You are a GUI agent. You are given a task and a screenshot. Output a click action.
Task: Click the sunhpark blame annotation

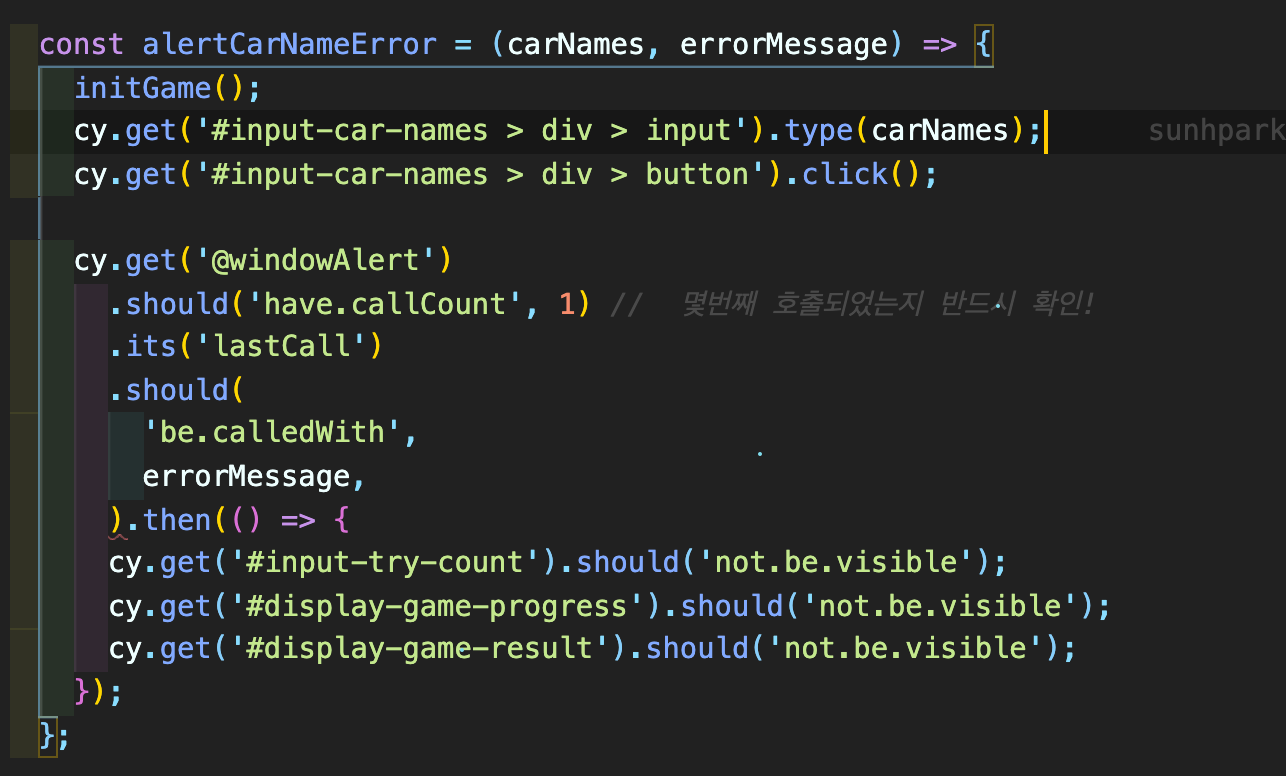pyautogui.click(x=1214, y=130)
